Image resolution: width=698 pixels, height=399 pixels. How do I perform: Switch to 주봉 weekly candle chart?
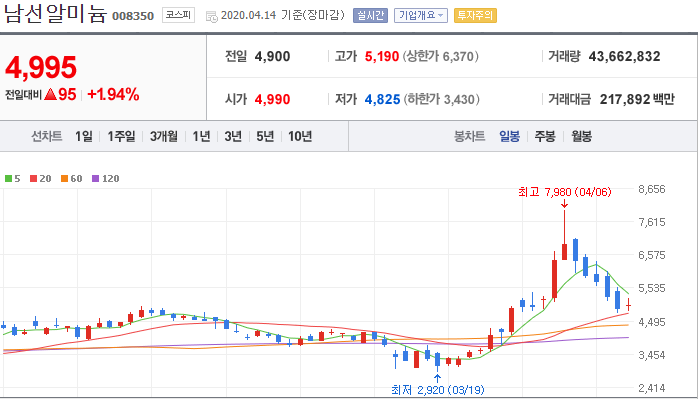pyautogui.click(x=545, y=136)
